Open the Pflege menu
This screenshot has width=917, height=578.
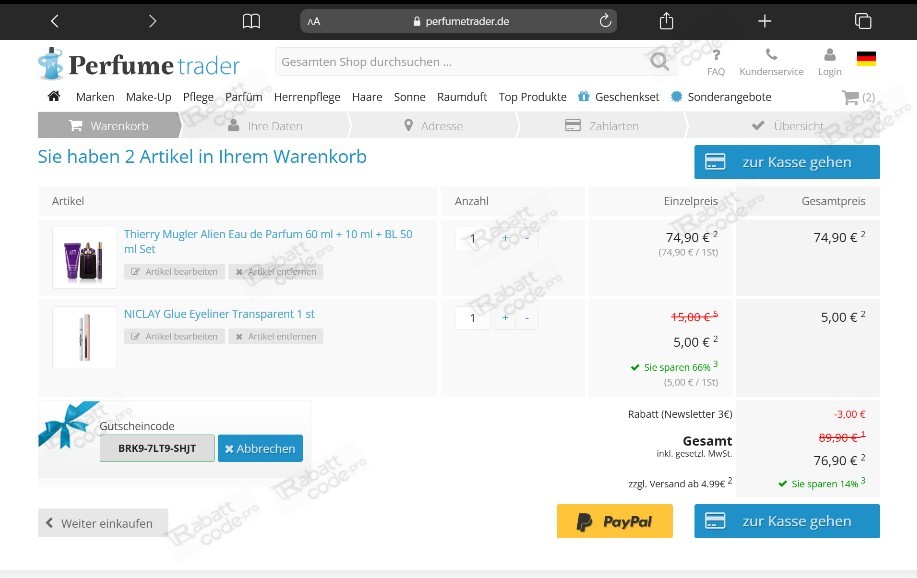(x=198, y=97)
